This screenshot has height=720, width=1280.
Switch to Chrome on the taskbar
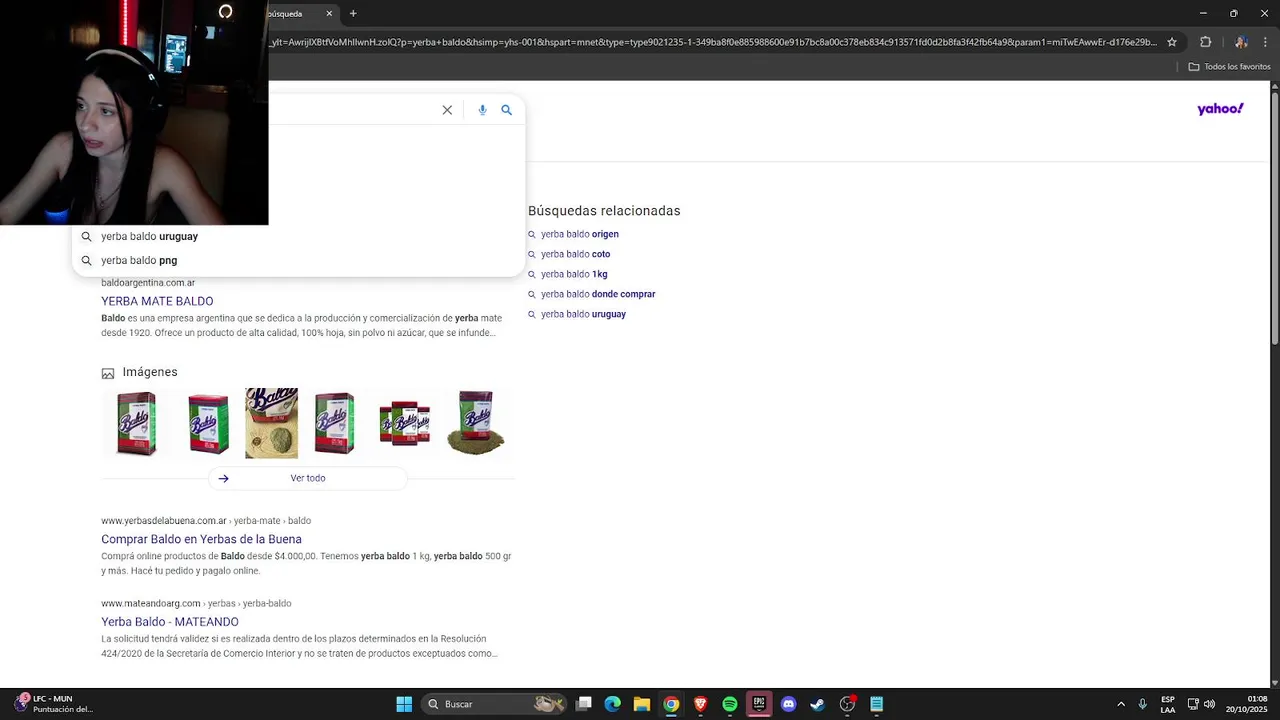coord(671,704)
